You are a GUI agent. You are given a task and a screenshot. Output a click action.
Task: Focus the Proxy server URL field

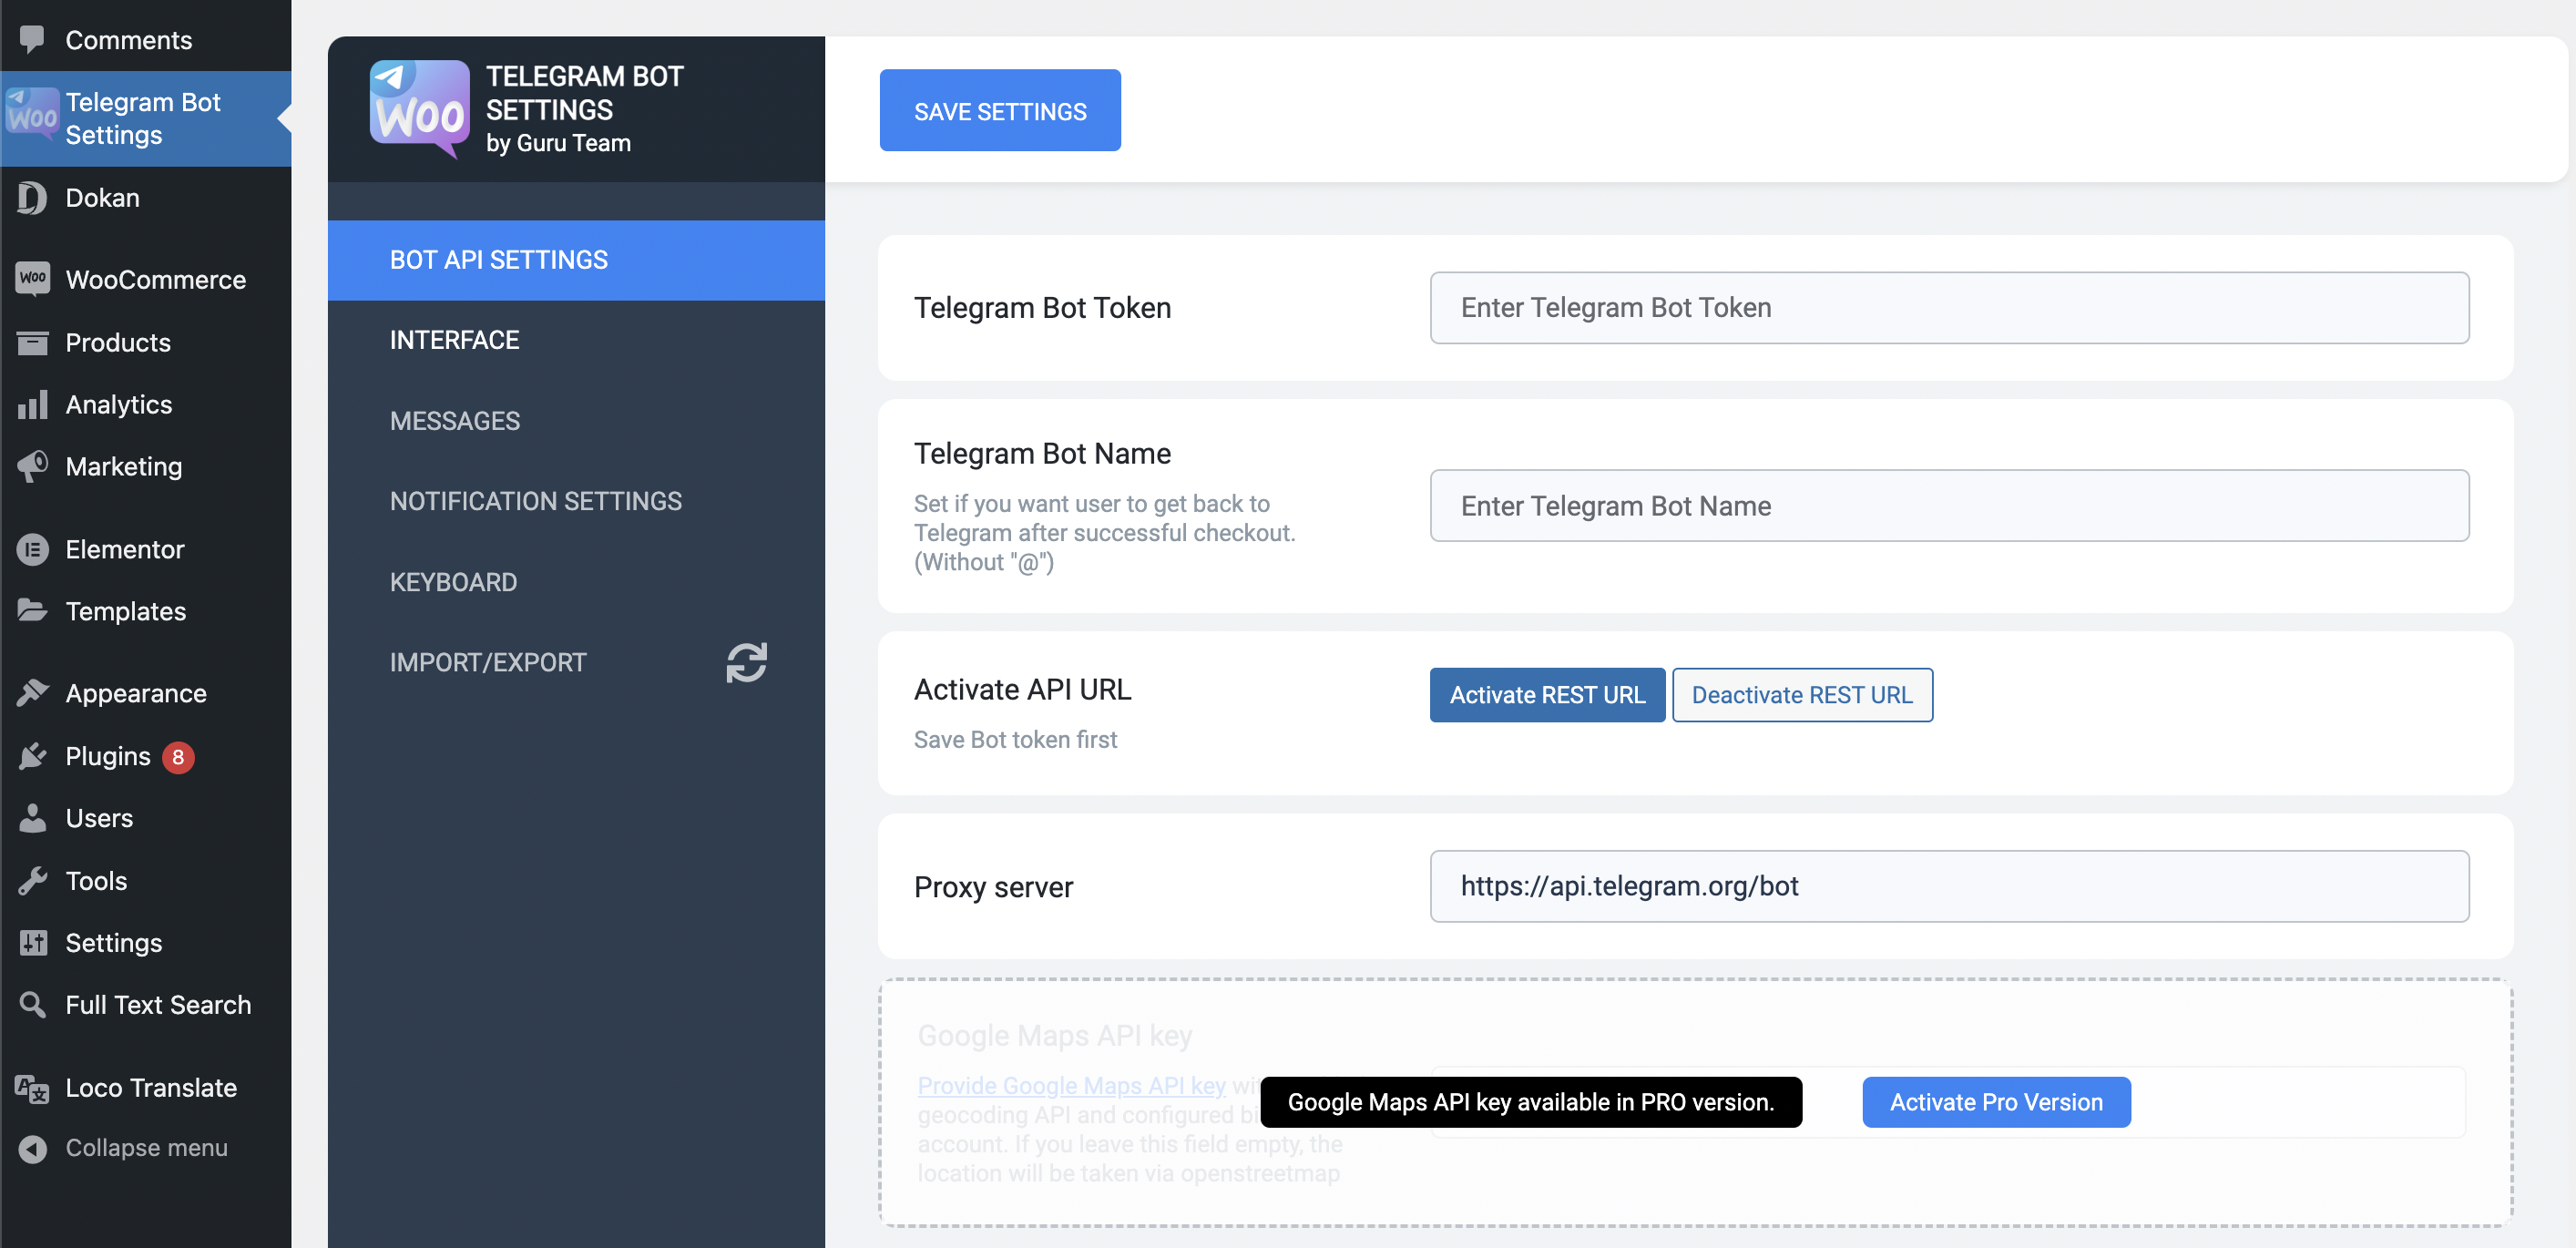[x=1949, y=886]
